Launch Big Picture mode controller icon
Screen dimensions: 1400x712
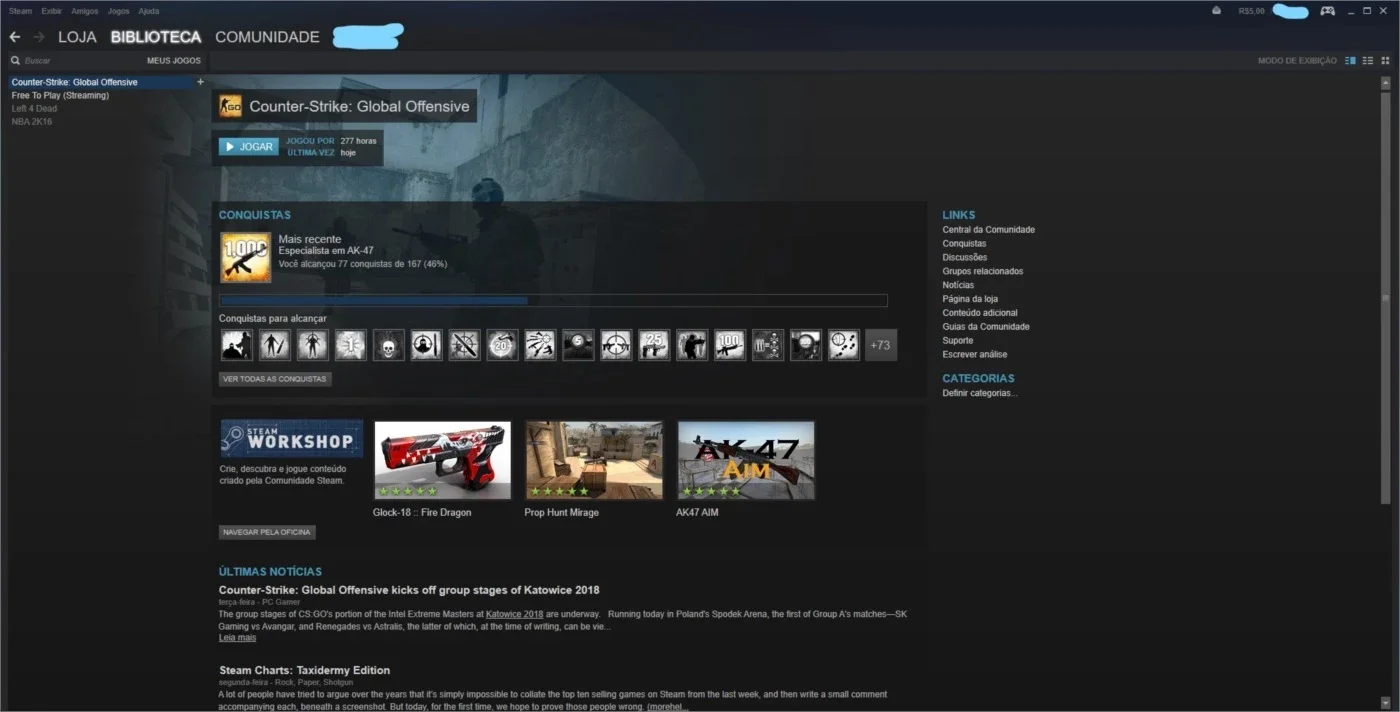pos(1327,11)
